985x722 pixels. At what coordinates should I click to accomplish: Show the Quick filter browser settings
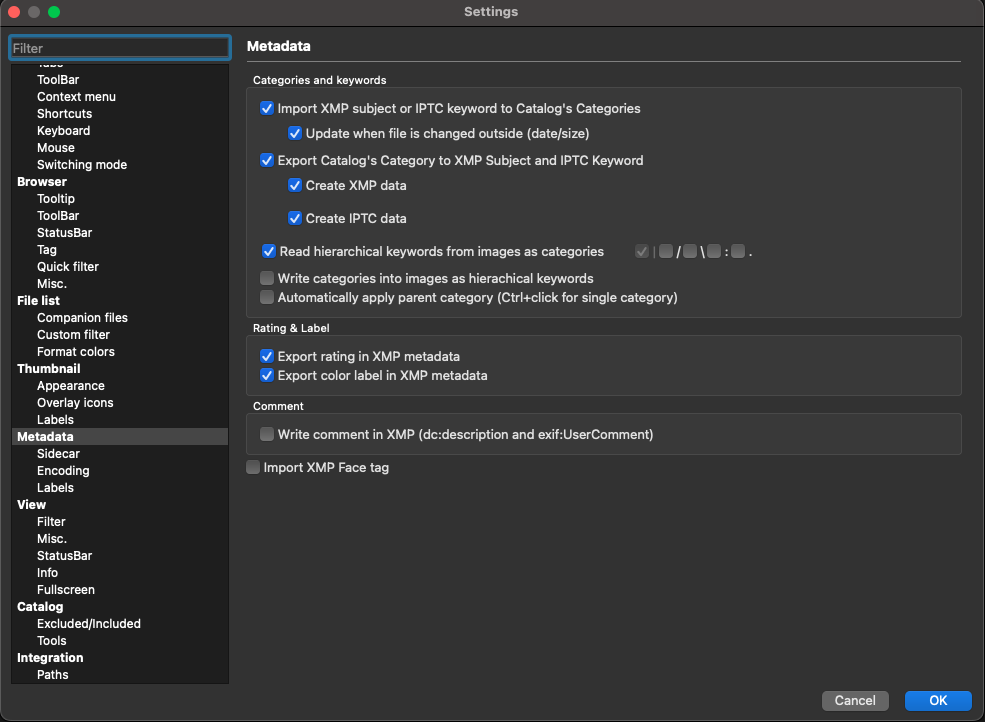tap(68, 267)
